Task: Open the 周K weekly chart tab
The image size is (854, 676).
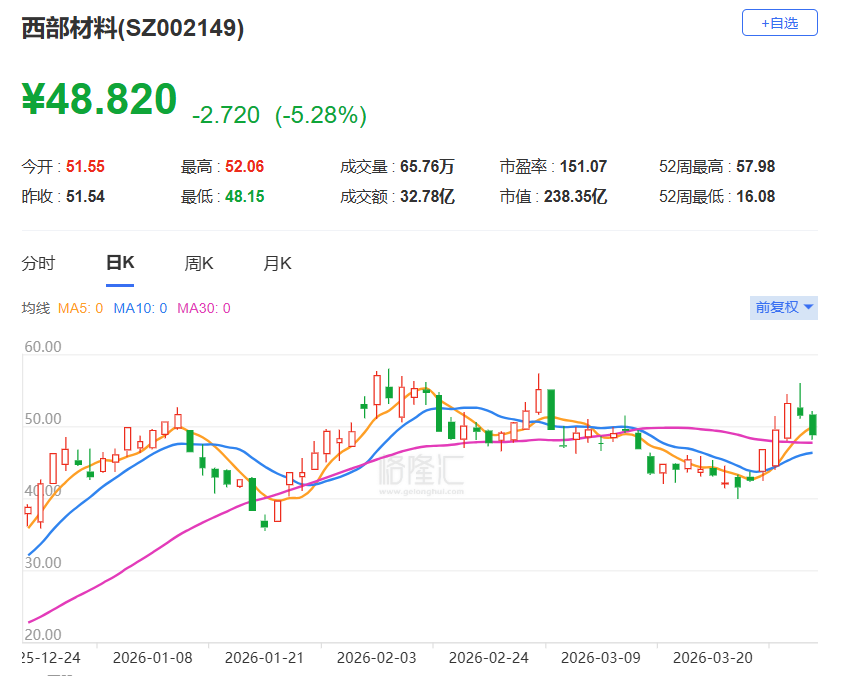Action: pos(199,264)
